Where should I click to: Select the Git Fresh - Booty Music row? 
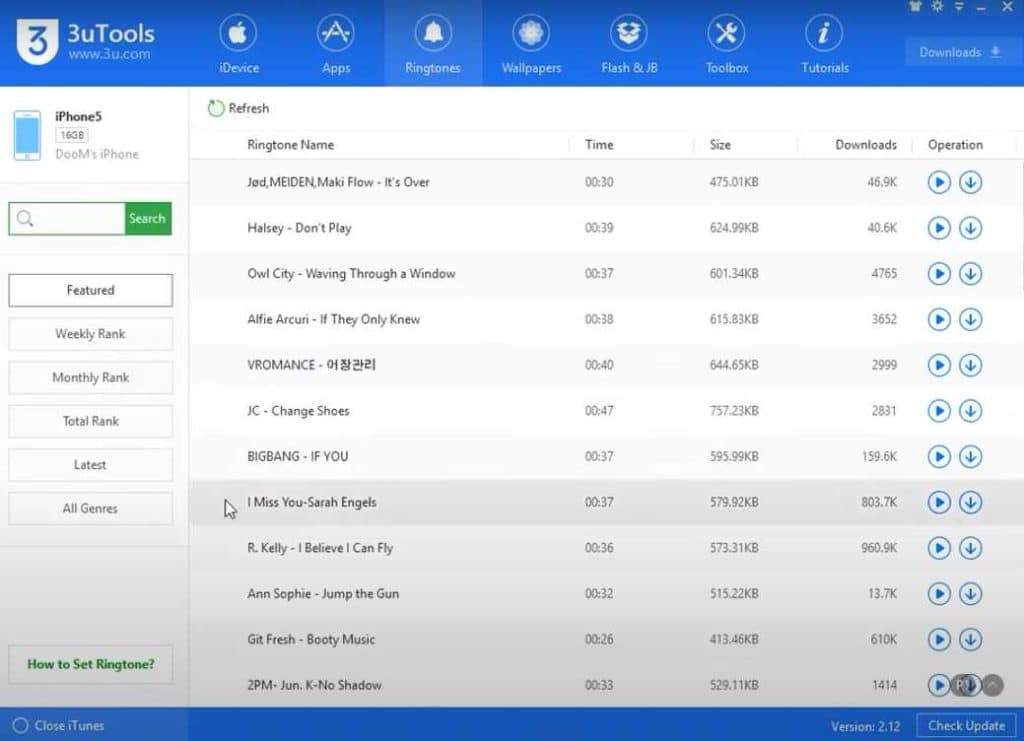pyautogui.click(x=606, y=639)
